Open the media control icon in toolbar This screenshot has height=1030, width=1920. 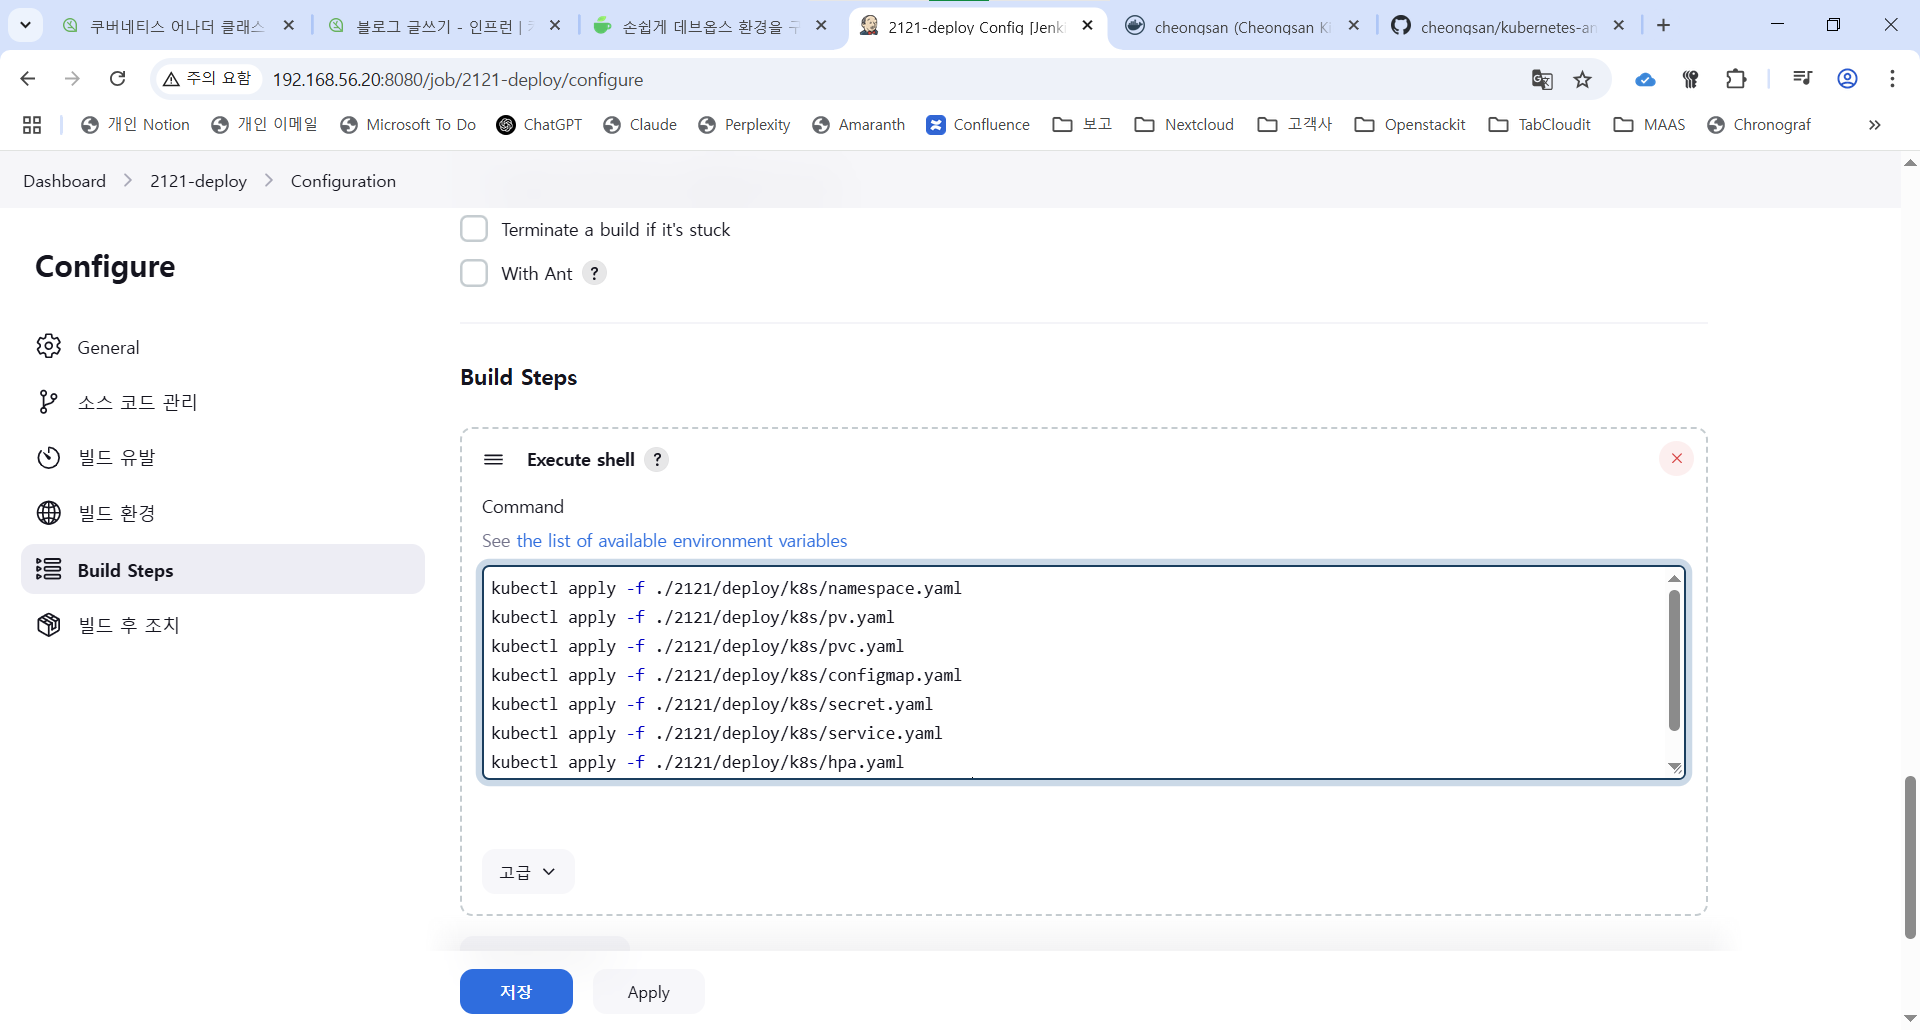pyautogui.click(x=1802, y=79)
